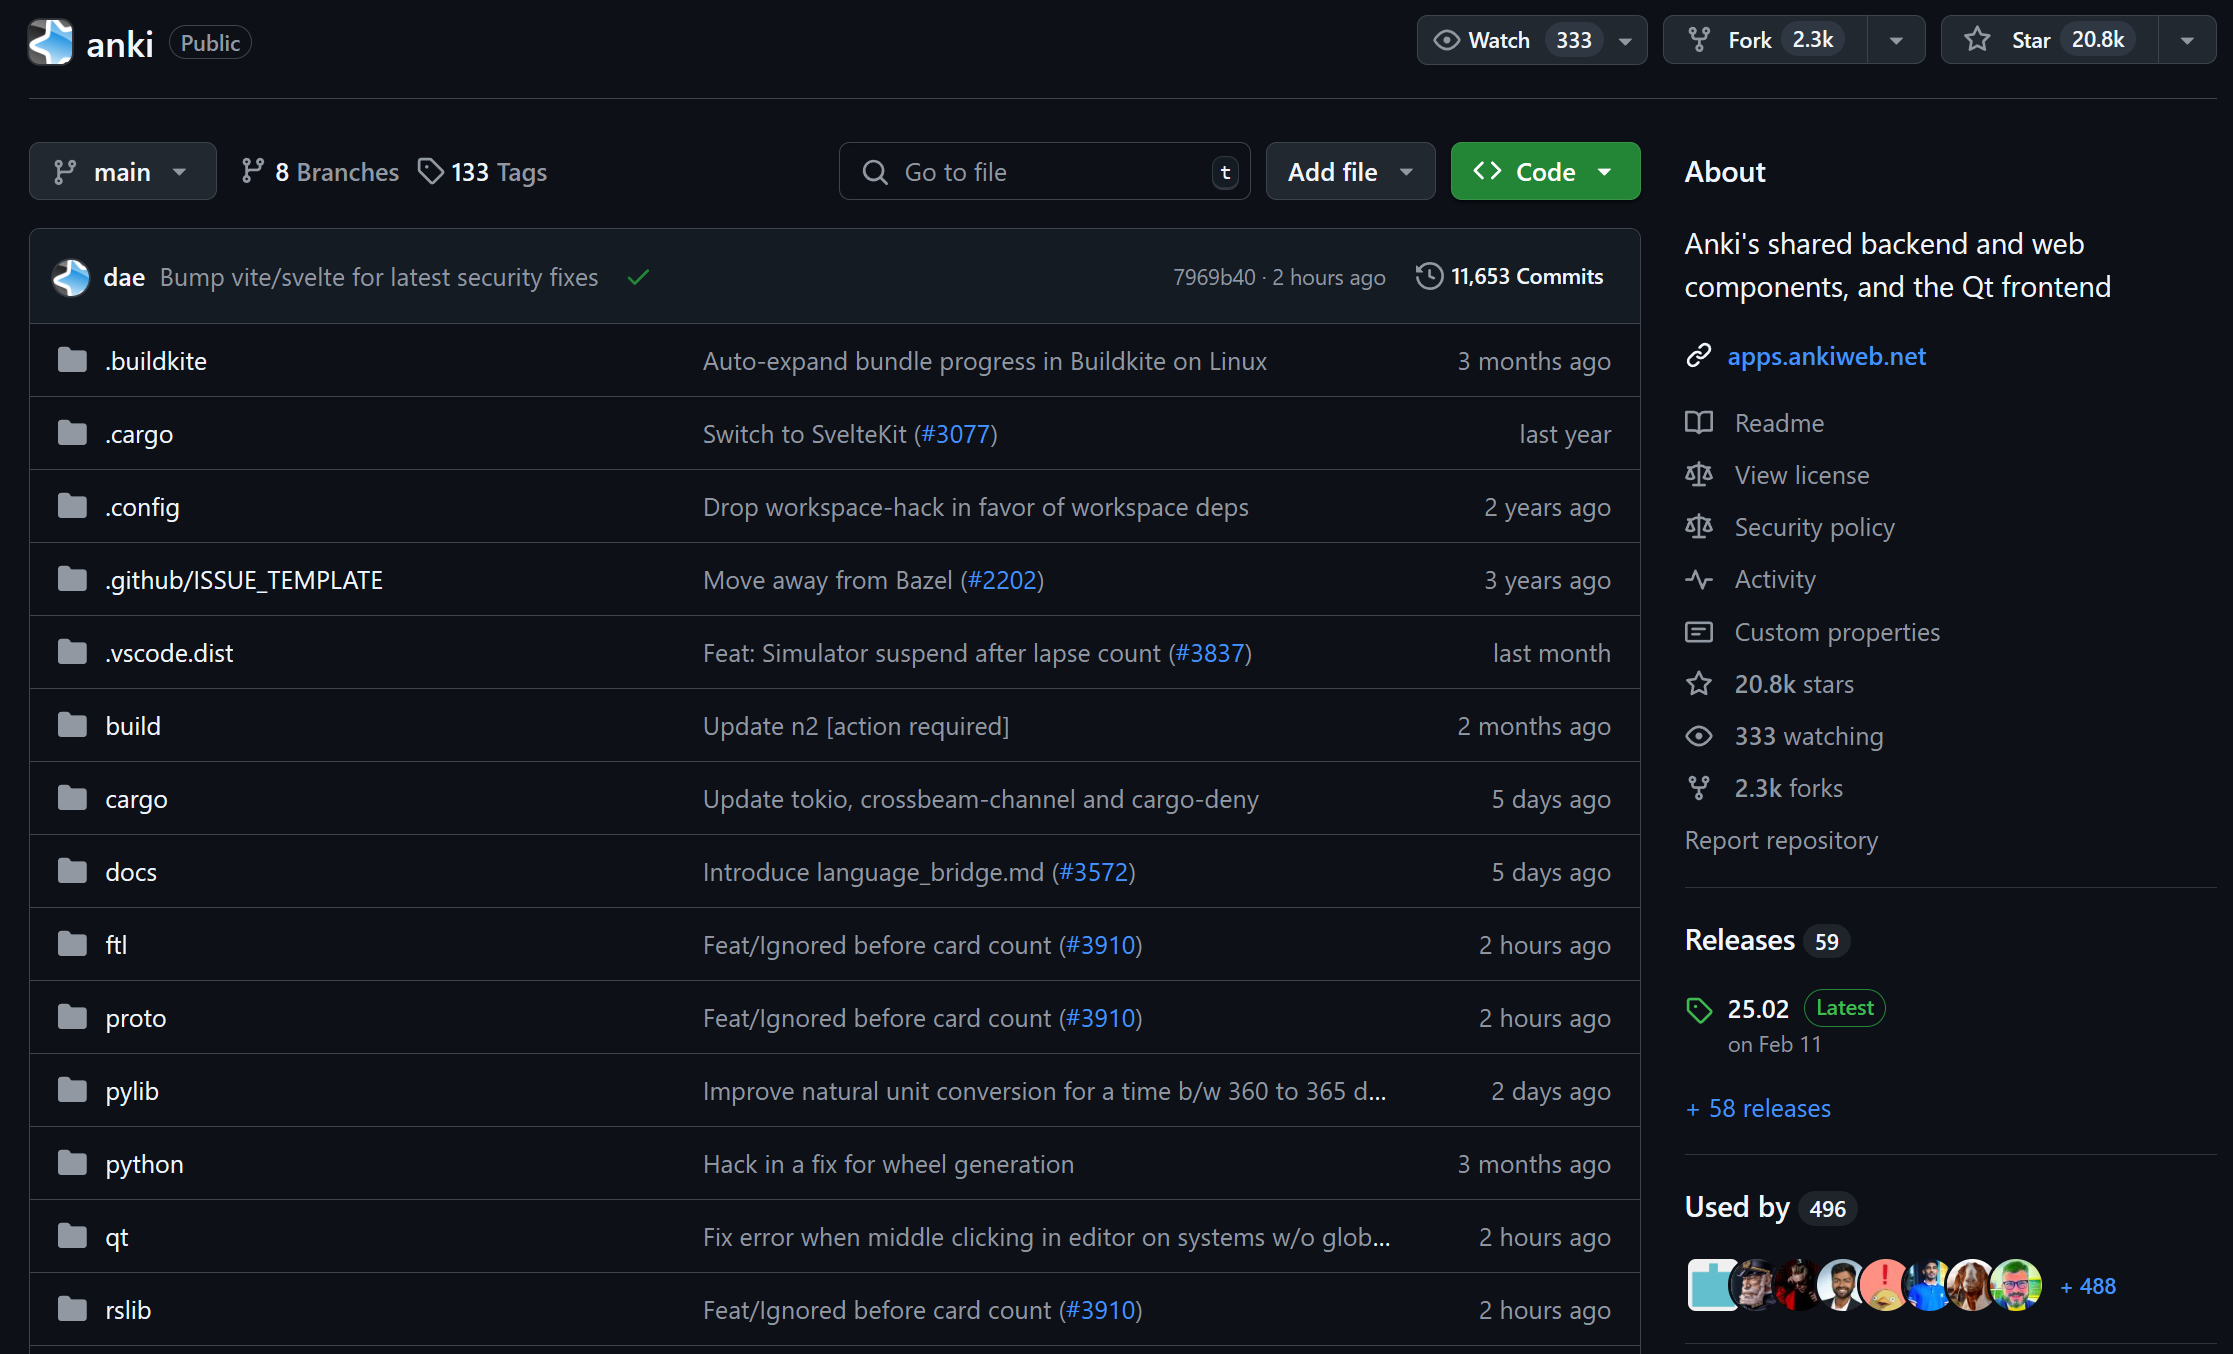Click the green commit status checkmark
Image resolution: width=2233 pixels, height=1354 pixels.
tap(638, 277)
